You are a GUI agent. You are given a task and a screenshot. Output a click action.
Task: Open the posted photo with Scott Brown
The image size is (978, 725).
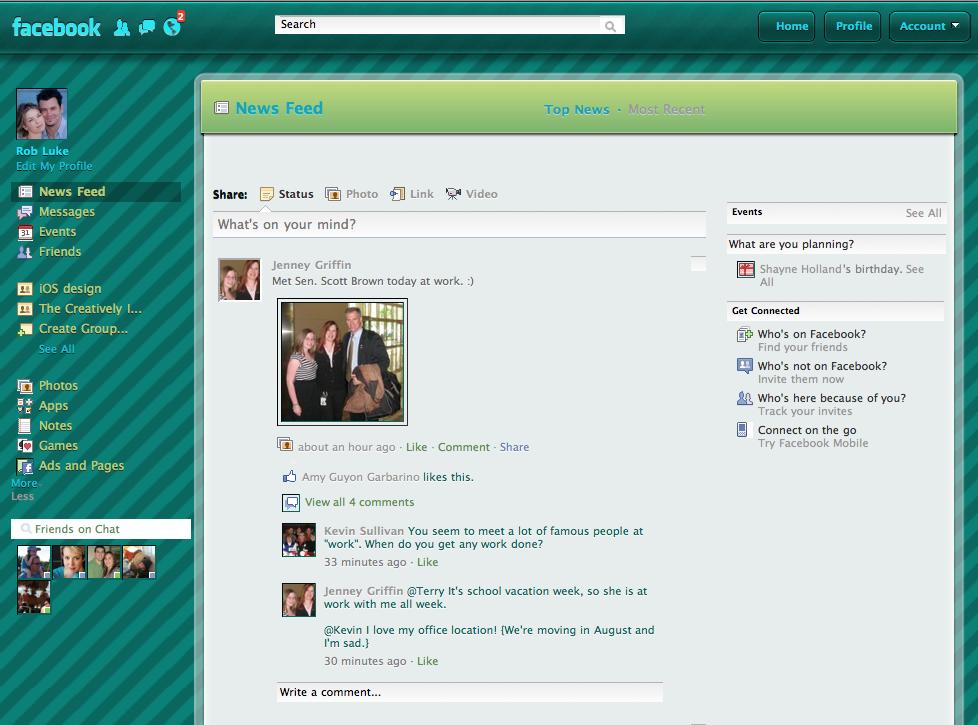(342, 362)
